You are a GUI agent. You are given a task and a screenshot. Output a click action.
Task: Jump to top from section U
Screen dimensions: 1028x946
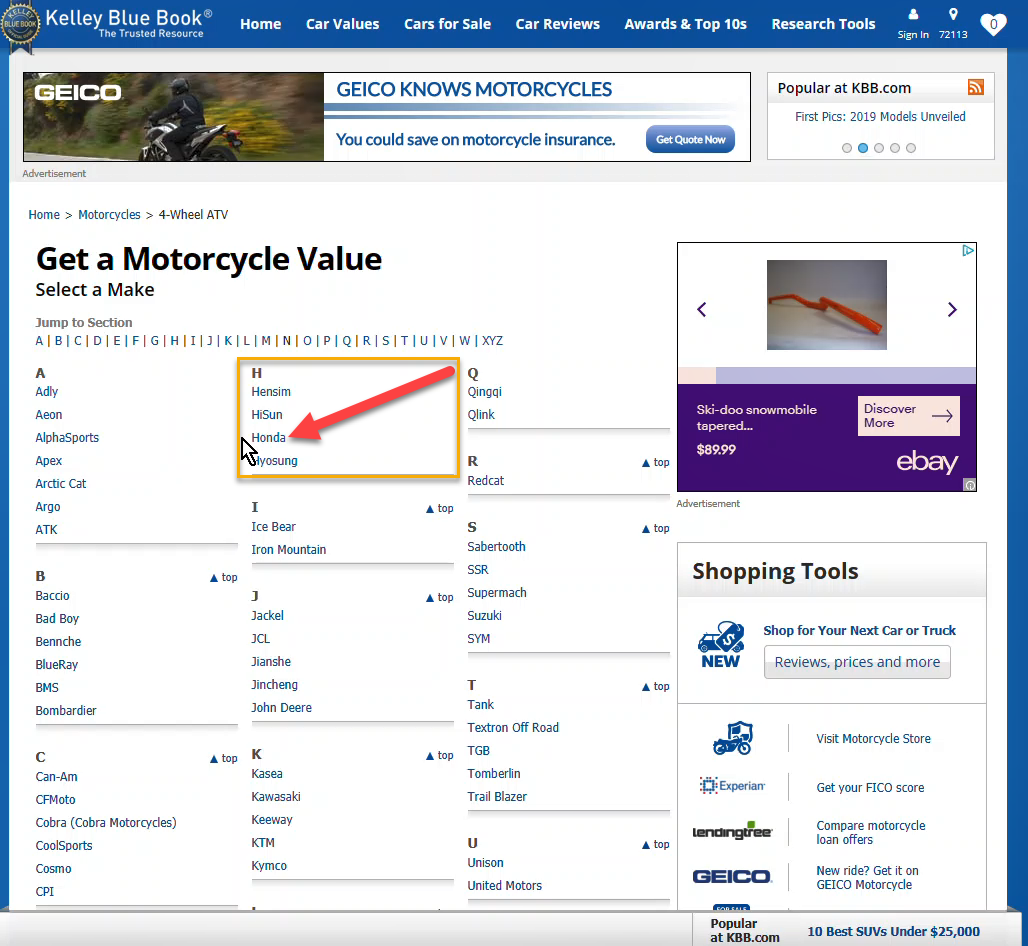pyautogui.click(x=656, y=844)
